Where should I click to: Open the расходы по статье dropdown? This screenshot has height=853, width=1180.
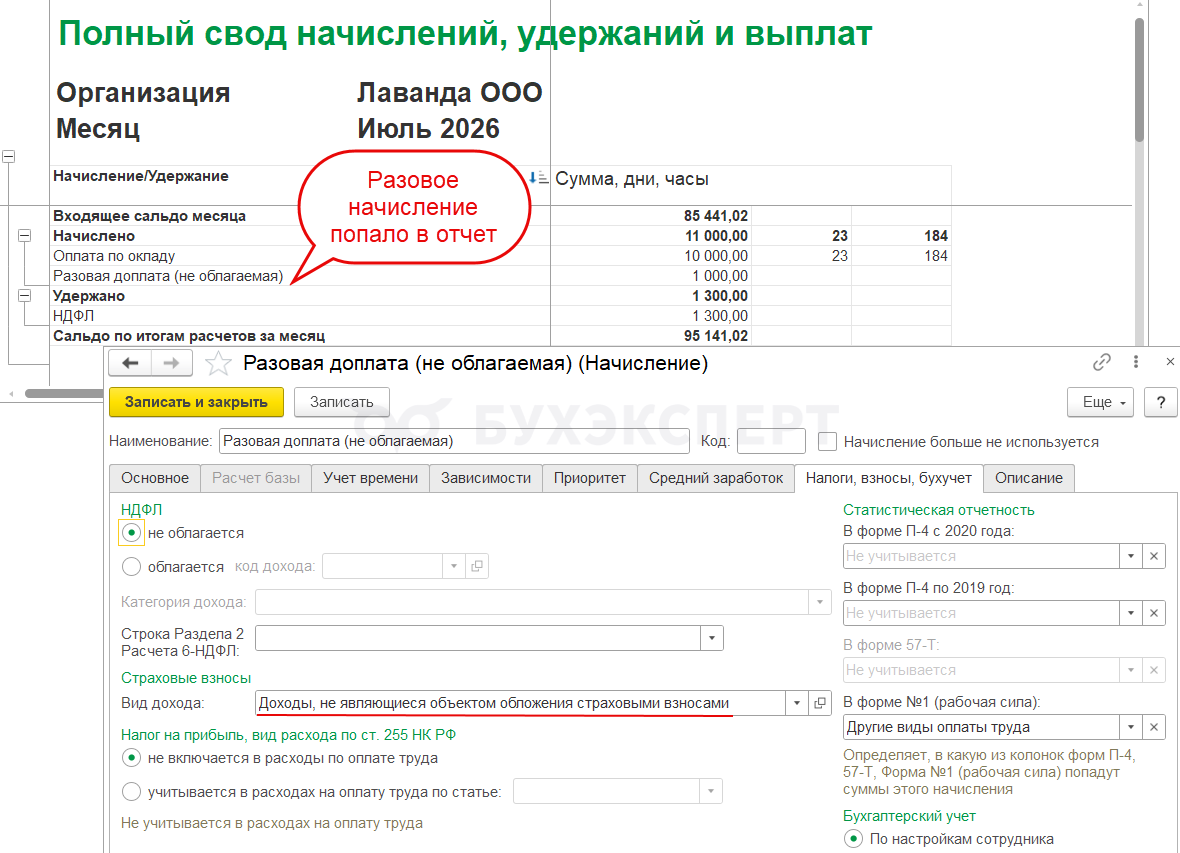(711, 791)
